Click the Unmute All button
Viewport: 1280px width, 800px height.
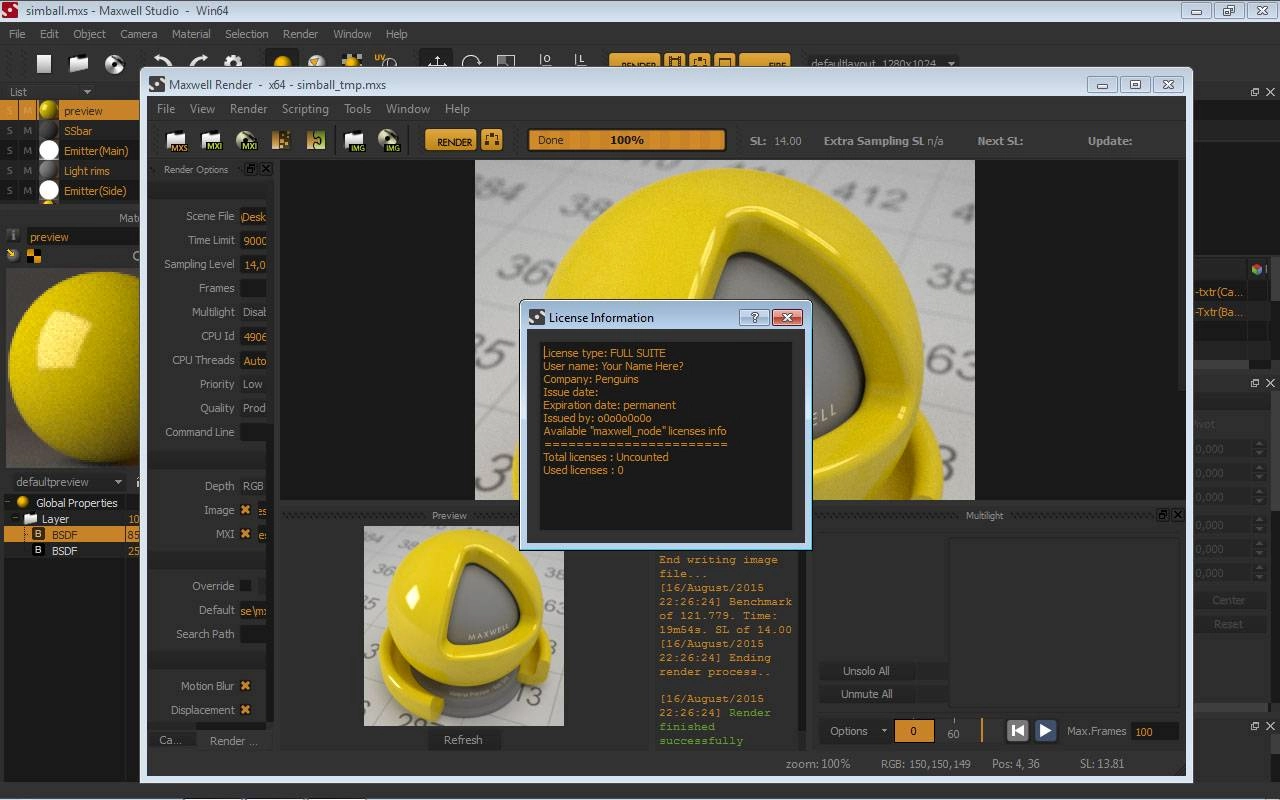click(x=866, y=694)
